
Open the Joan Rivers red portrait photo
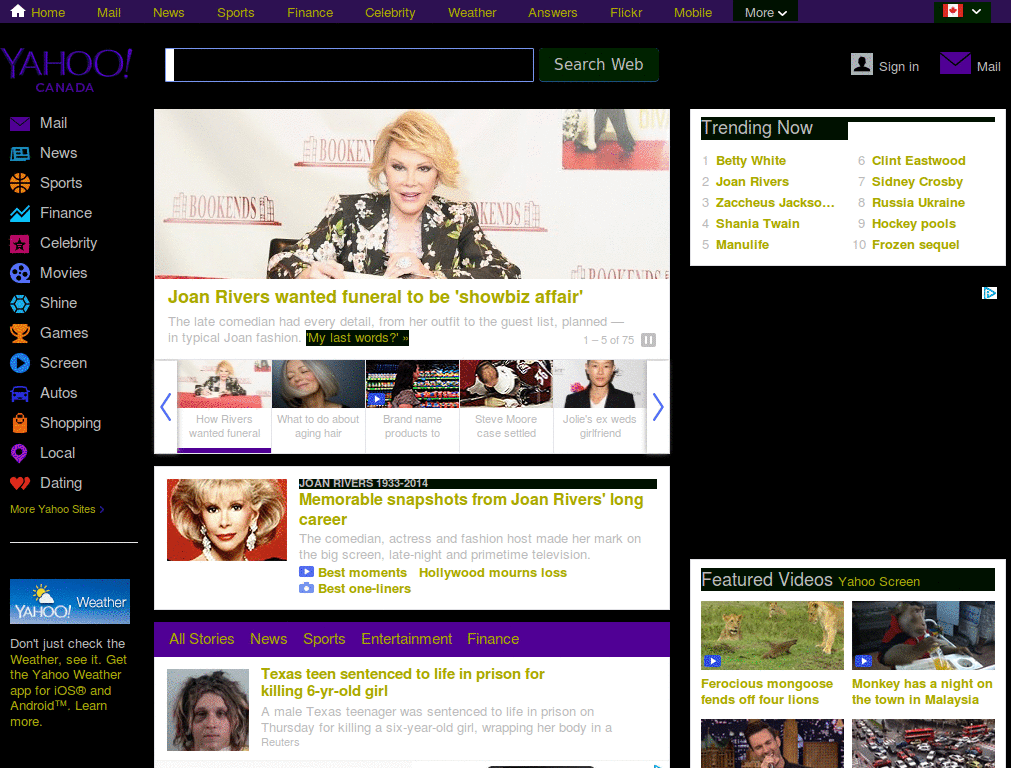pyautogui.click(x=227, y=520)
